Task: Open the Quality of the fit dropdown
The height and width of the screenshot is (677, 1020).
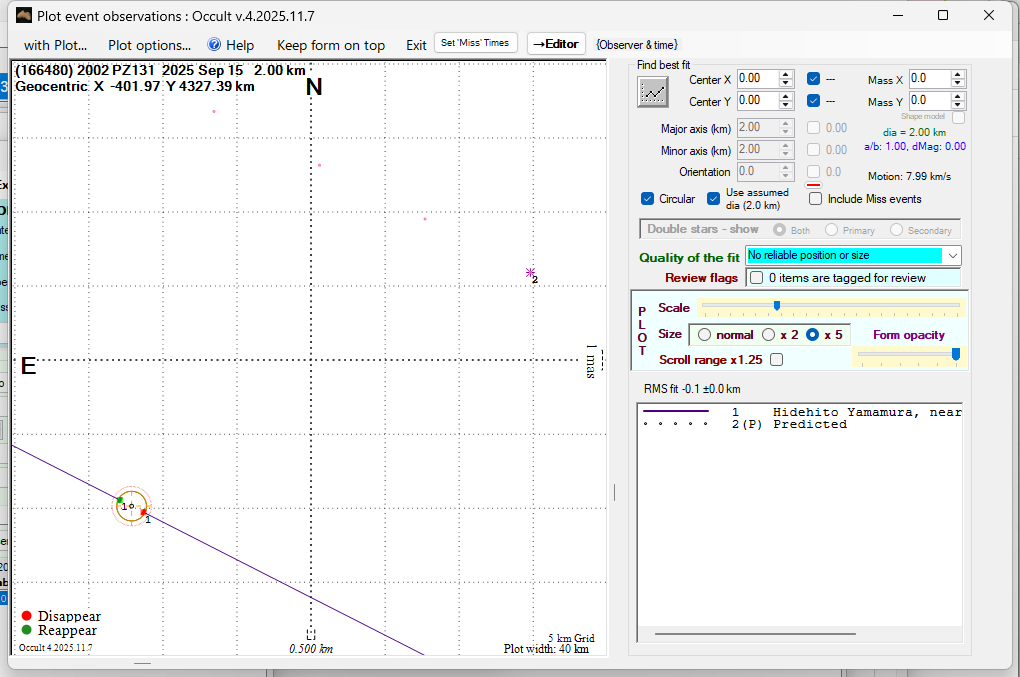Action: pyautogui.click(x=952, y=256)
